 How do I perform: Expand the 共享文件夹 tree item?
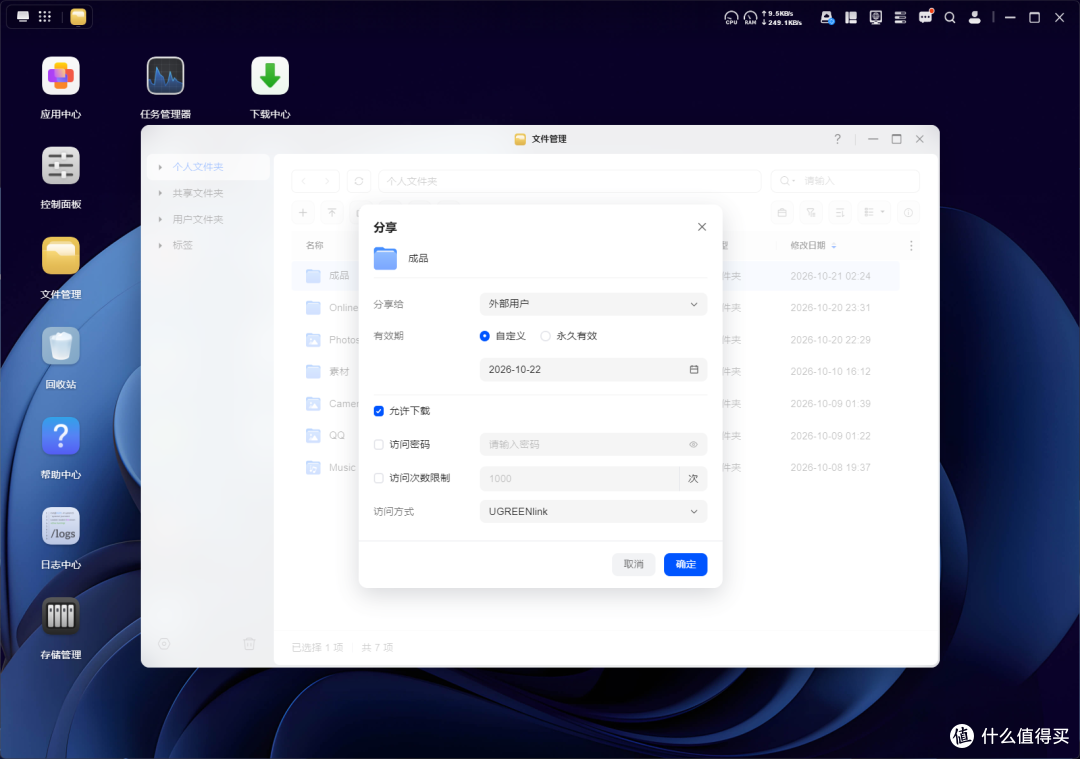[160, 194]
